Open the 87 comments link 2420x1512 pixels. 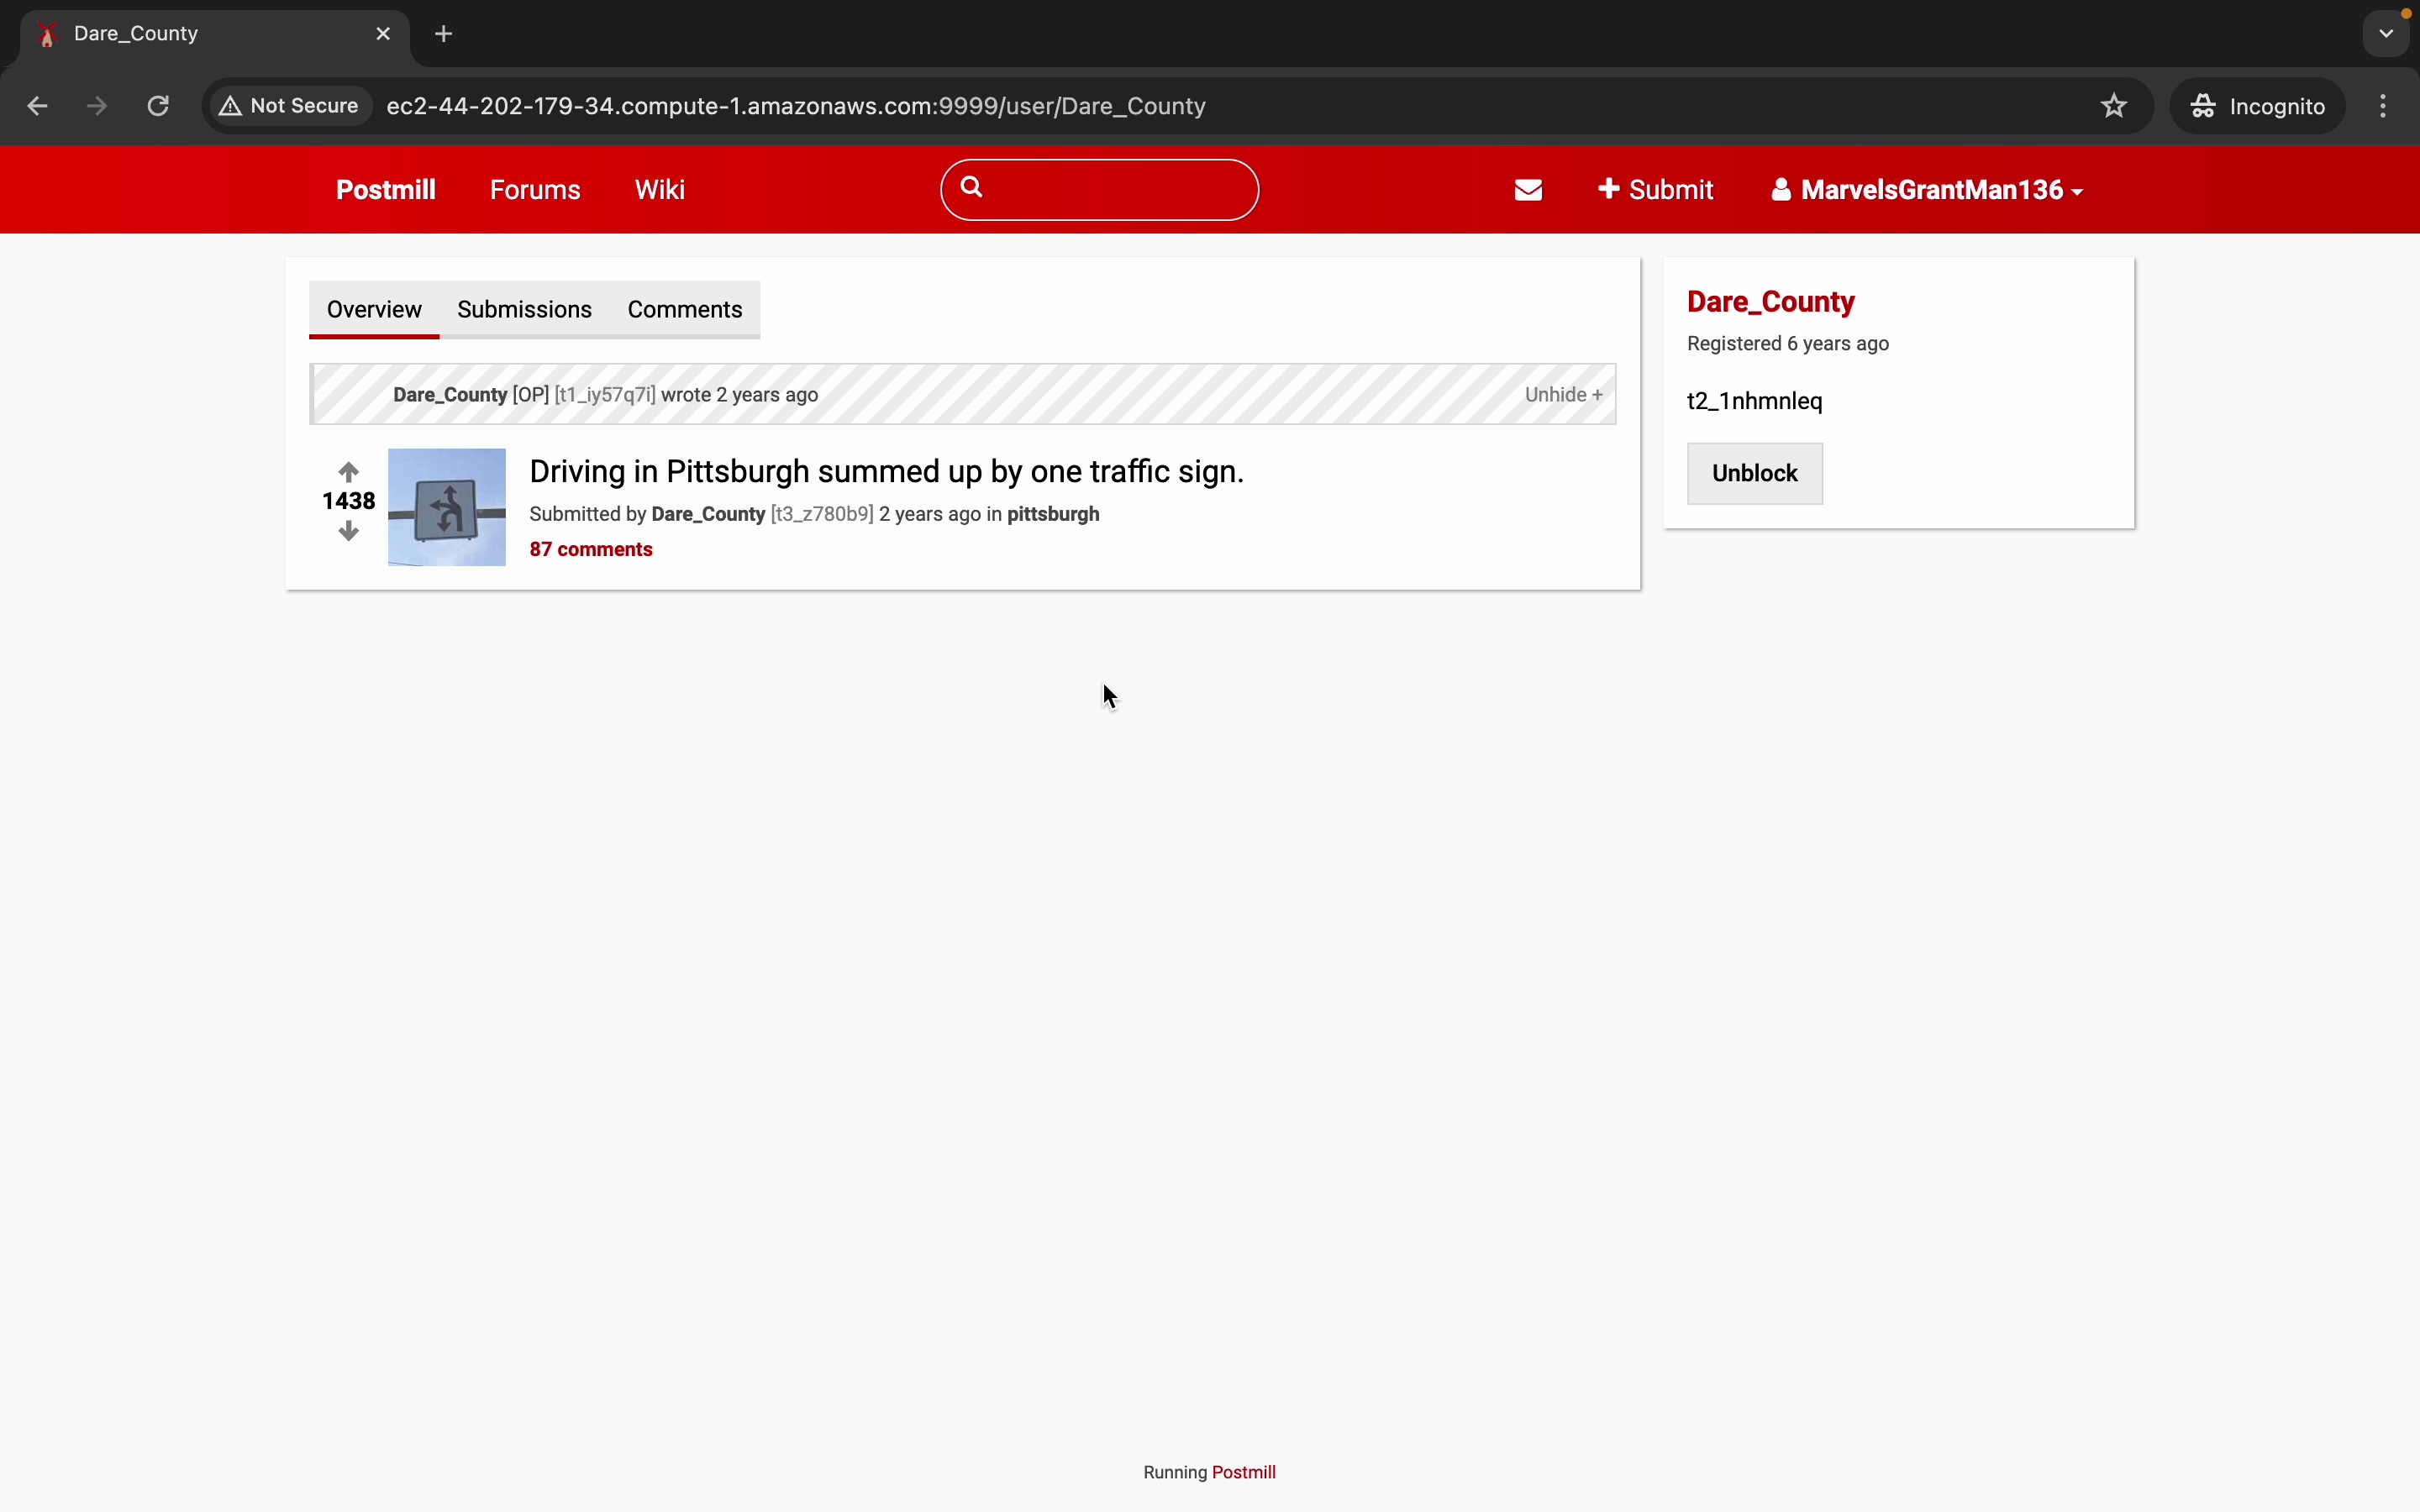(x=590, y=550)
